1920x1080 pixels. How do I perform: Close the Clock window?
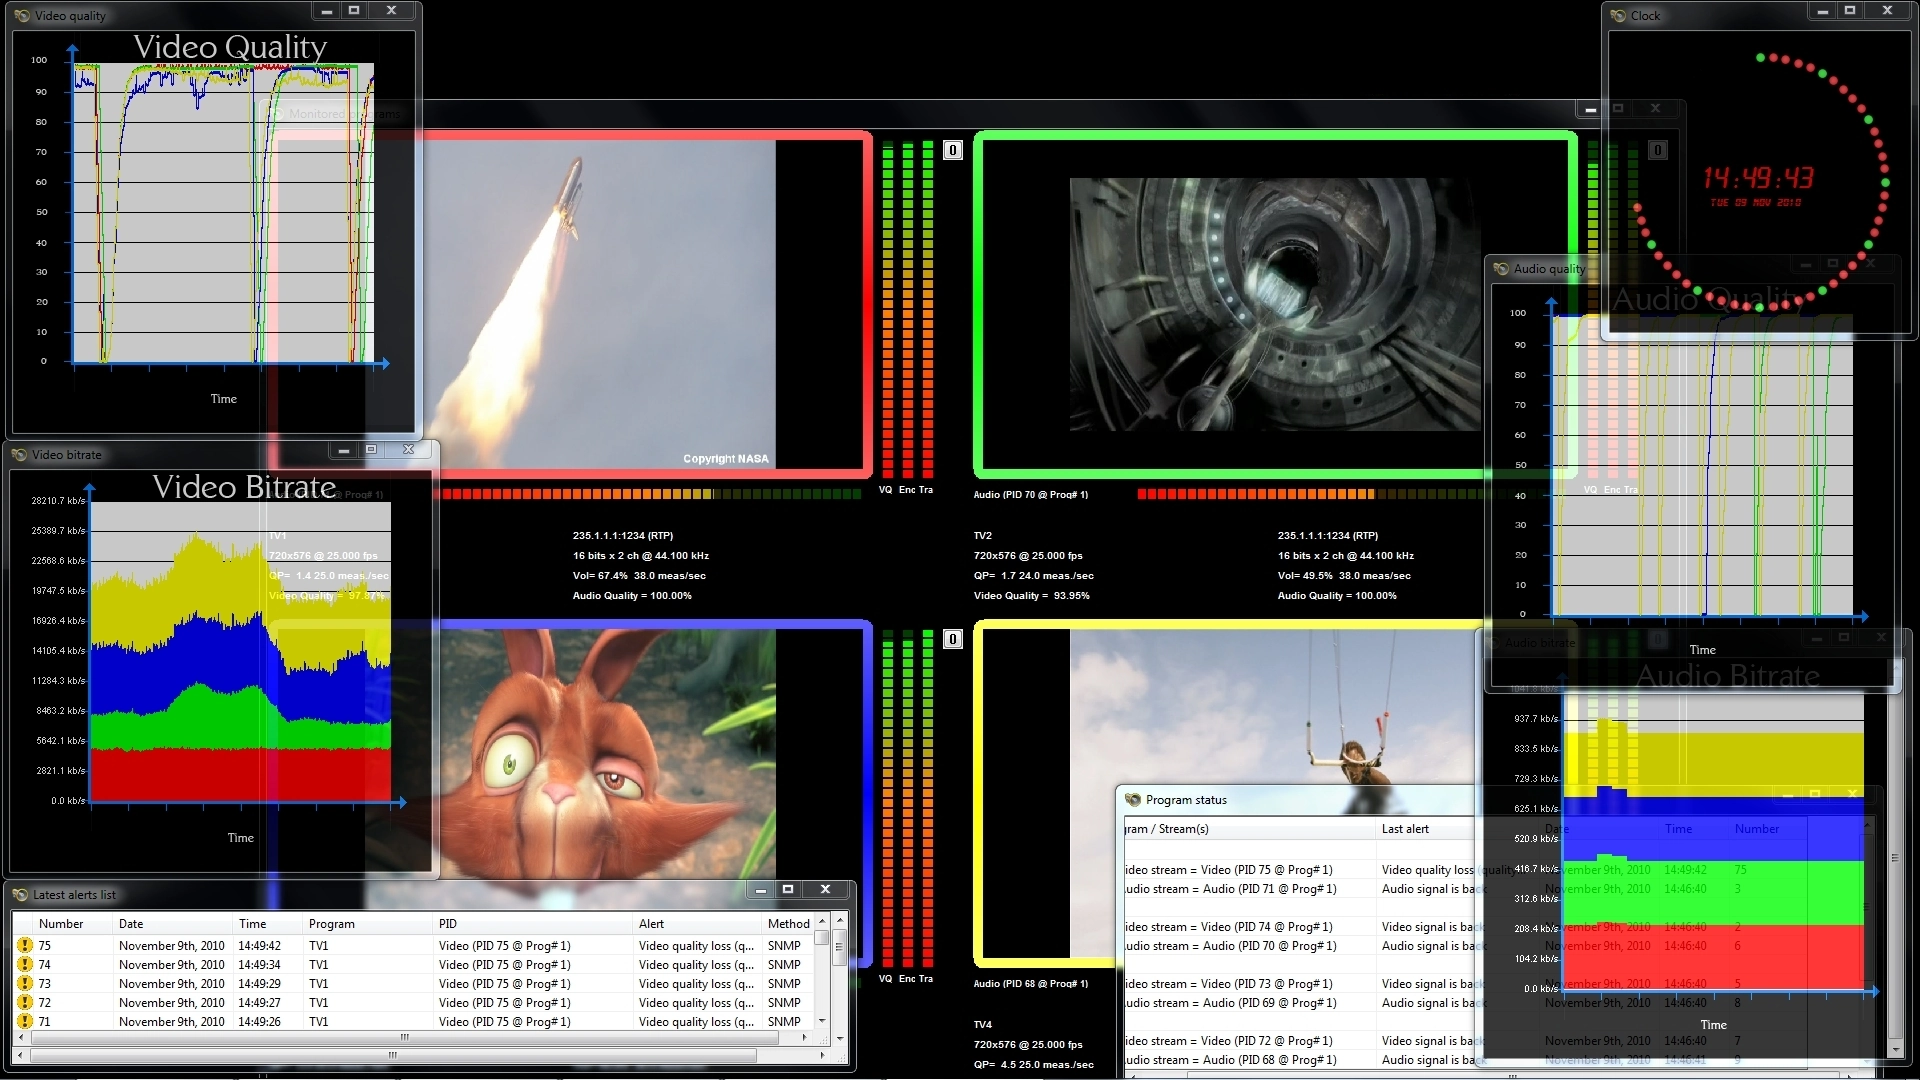click(x=1887, y=10)
